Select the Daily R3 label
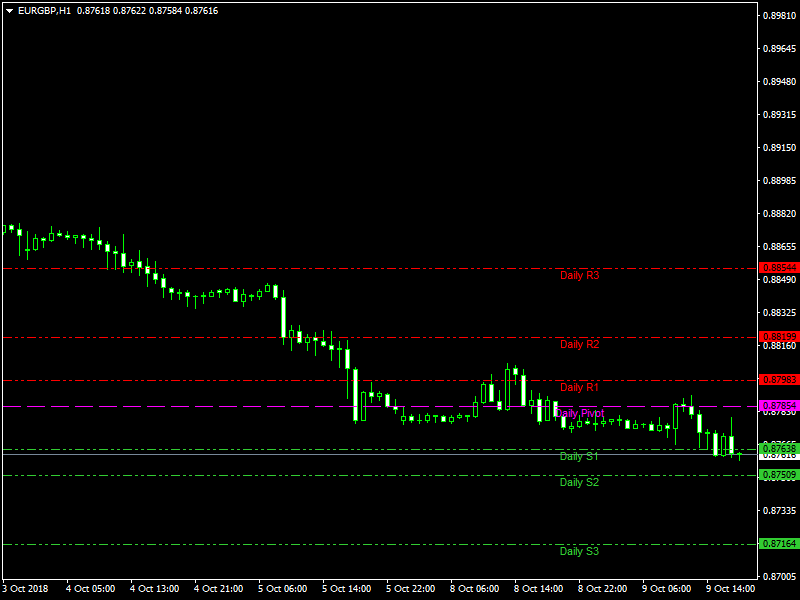Viewport: 800px width, 600px height. click(579, 275)
